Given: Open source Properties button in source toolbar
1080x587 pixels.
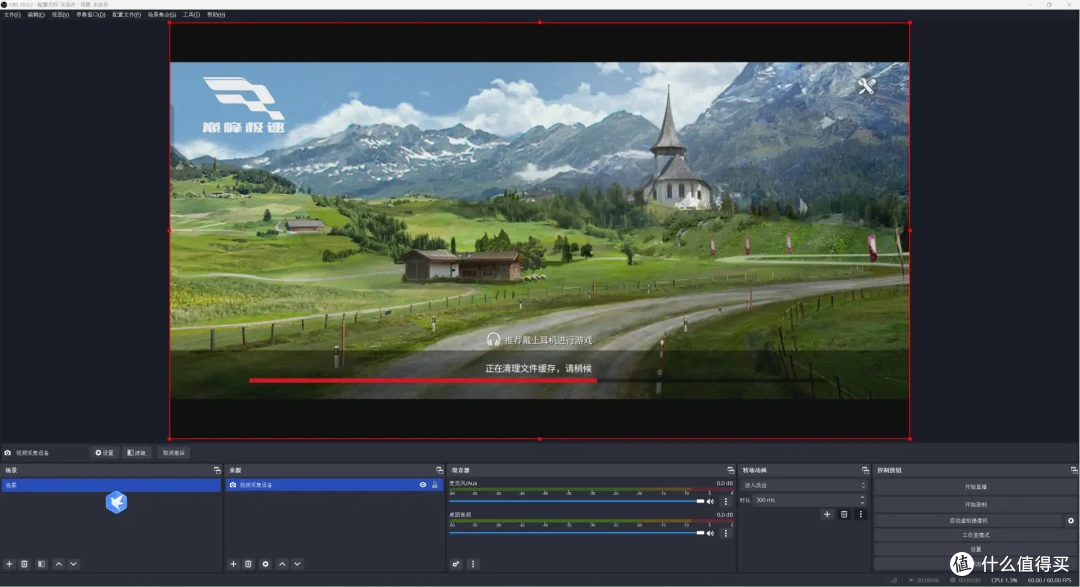Looking at the screenshot, I should pos(104,453).
